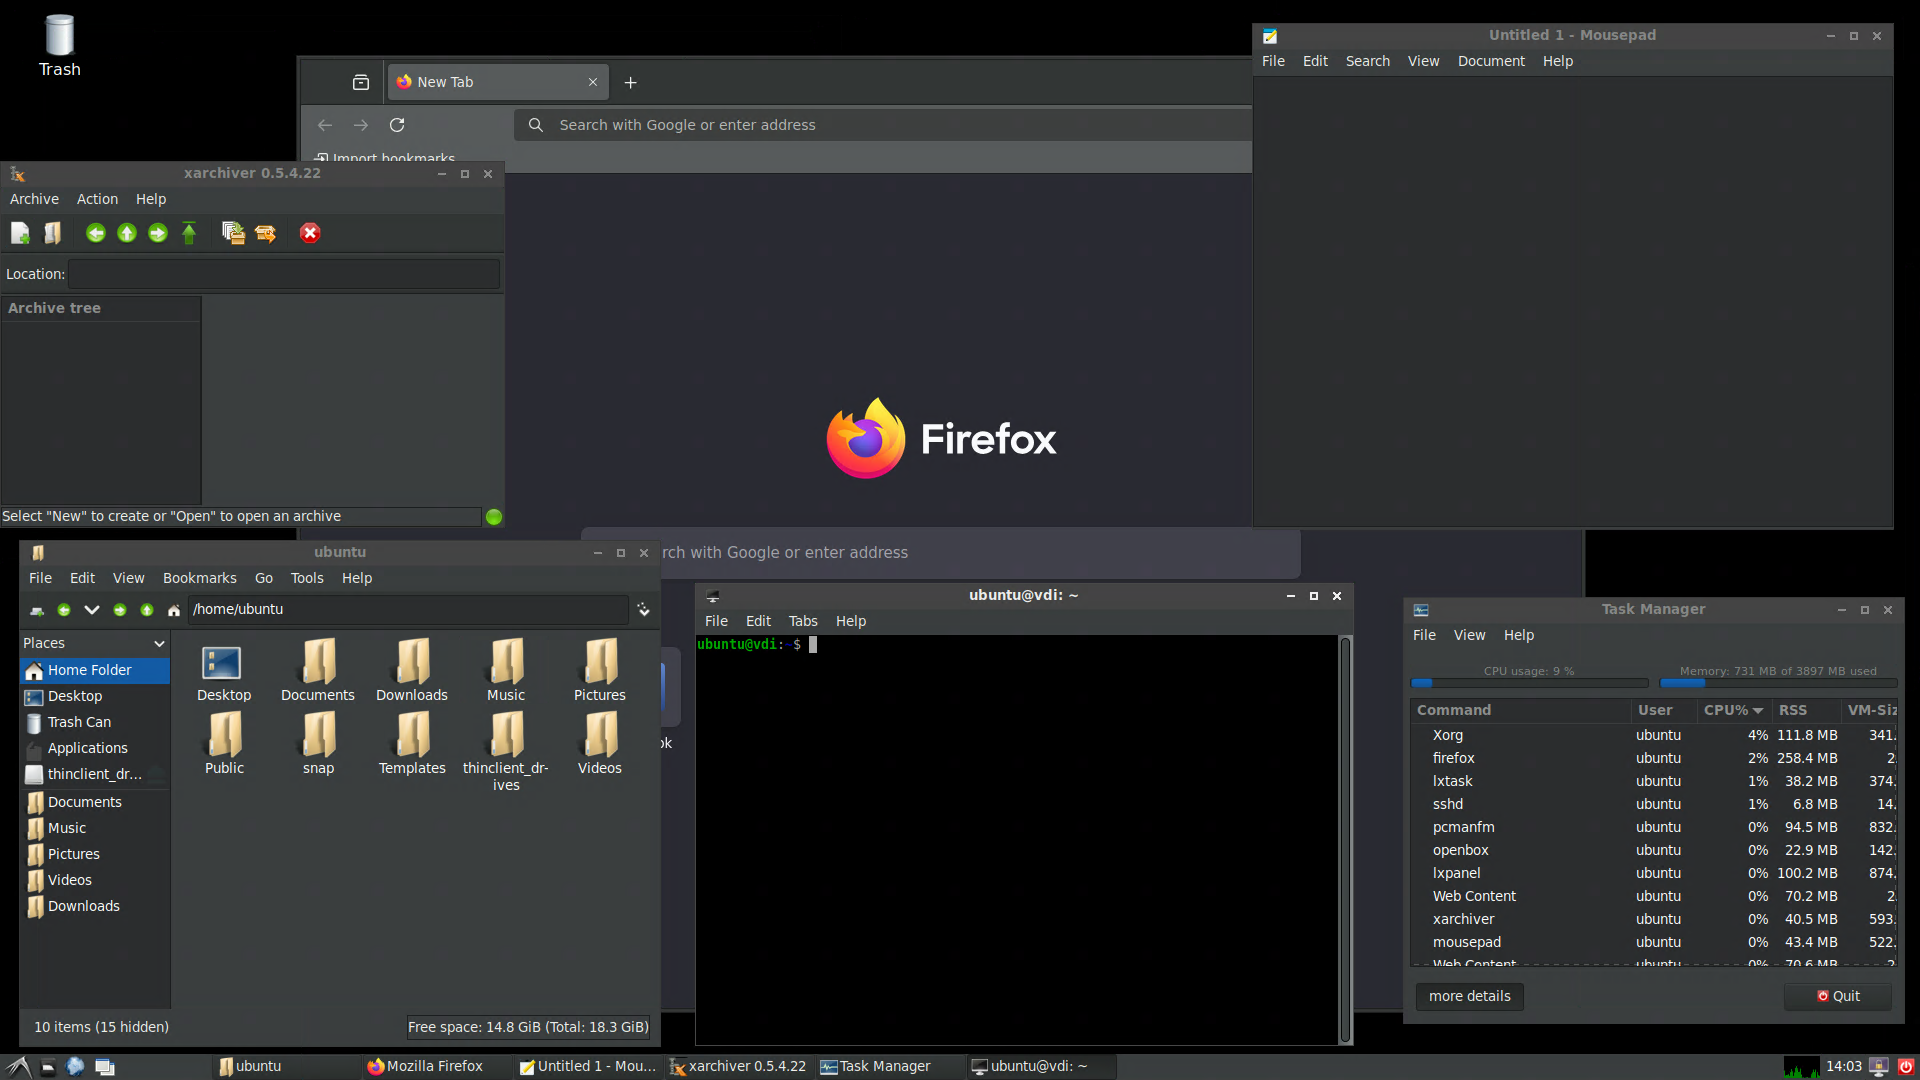Screen dimensions: 1920x1080
Task: Open a new Firefox tab with plus icon
Action: (630, 82)
